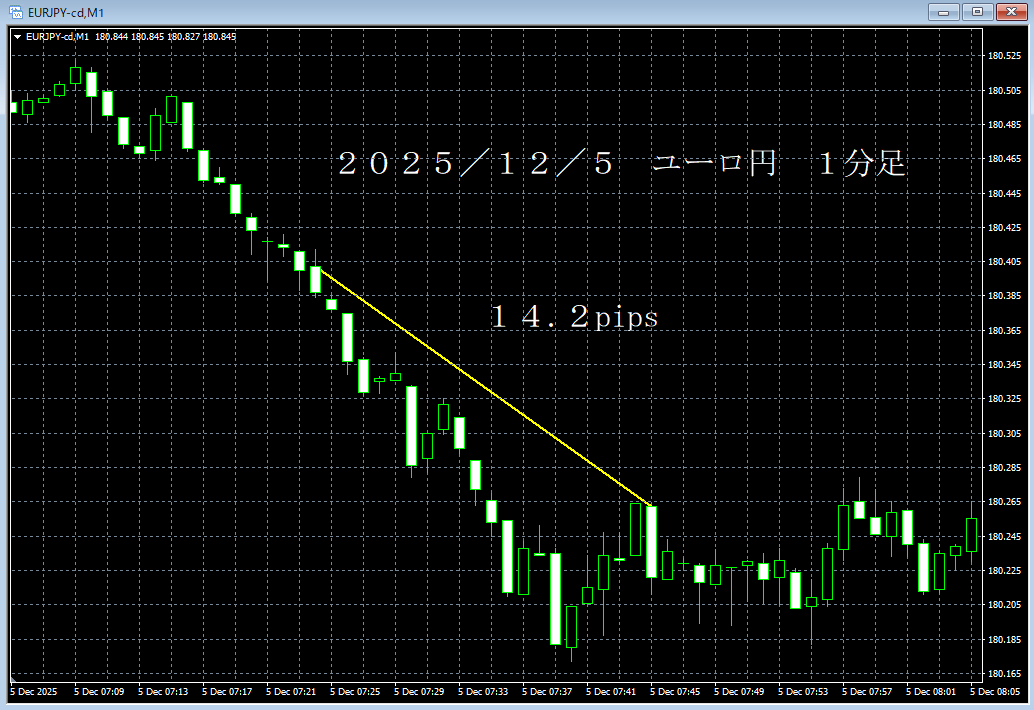Click the small candlestick icon before EURJPY-cd,M1 quote line
This screenshot has height=710, width=1034.
18,36
